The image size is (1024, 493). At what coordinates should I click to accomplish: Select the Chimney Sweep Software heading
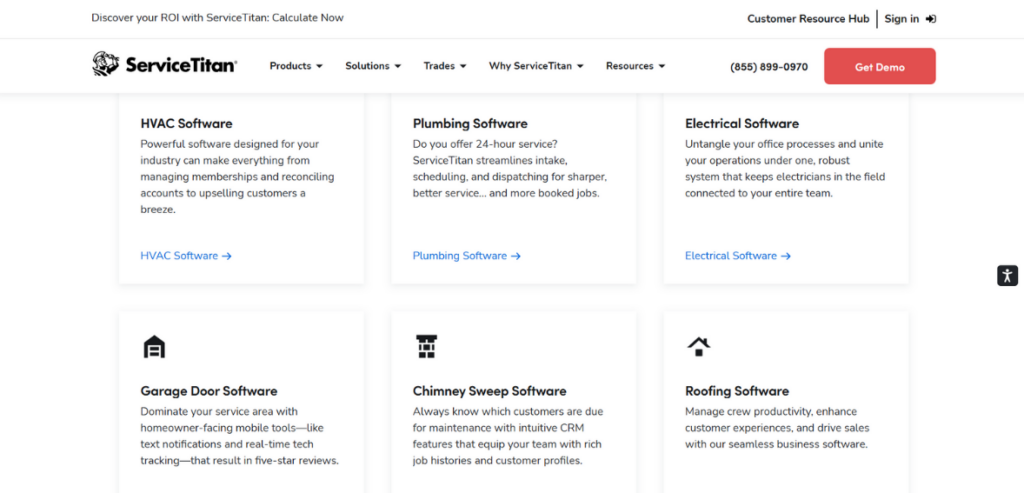click(490, 391)
